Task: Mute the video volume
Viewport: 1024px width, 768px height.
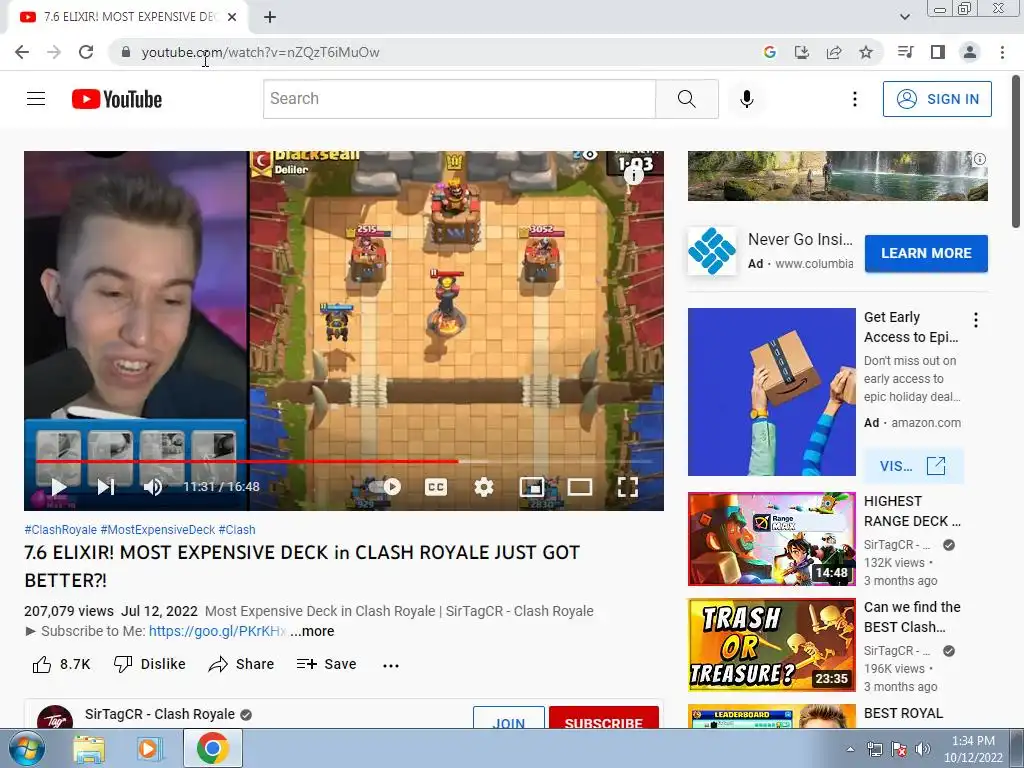Action: [153, 487]
